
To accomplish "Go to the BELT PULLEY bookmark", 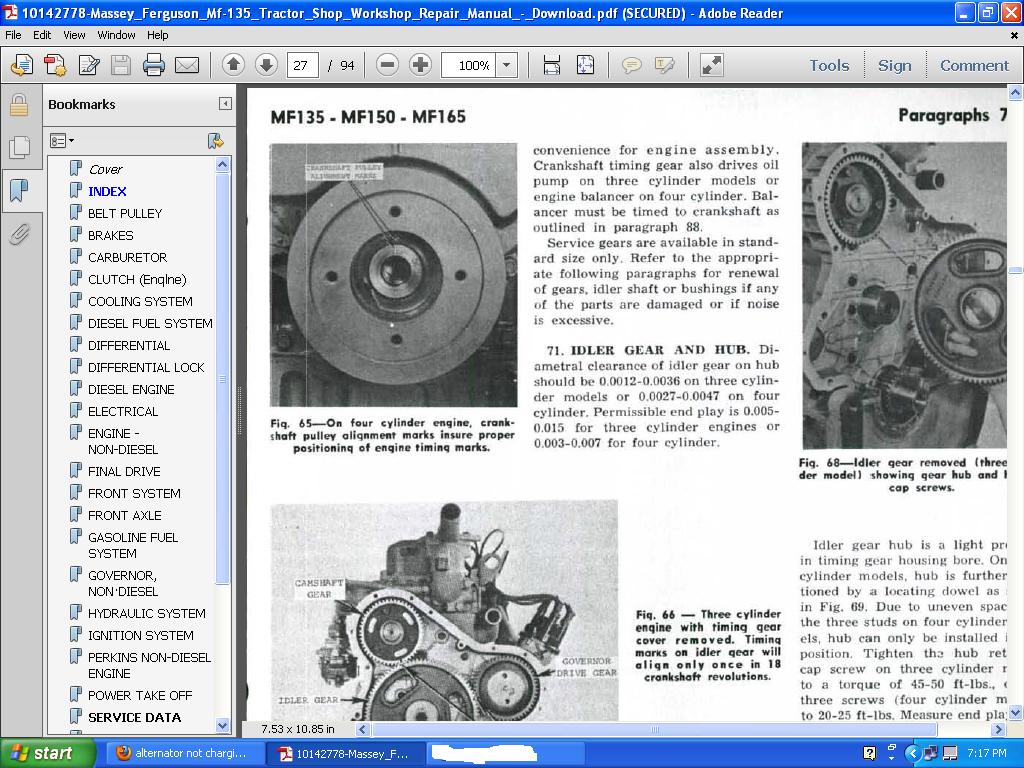I will pos(125,214).
